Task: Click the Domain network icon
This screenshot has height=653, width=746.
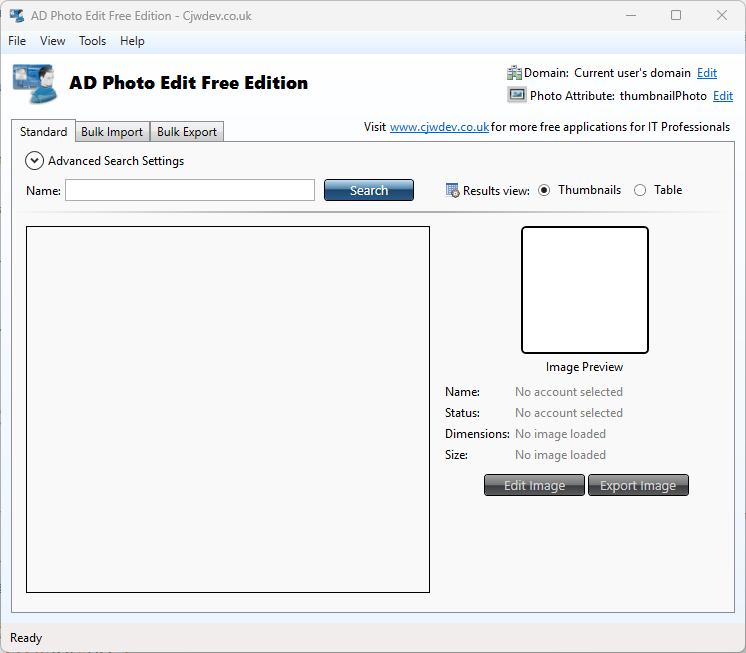Action: click(x=514, y=73)
